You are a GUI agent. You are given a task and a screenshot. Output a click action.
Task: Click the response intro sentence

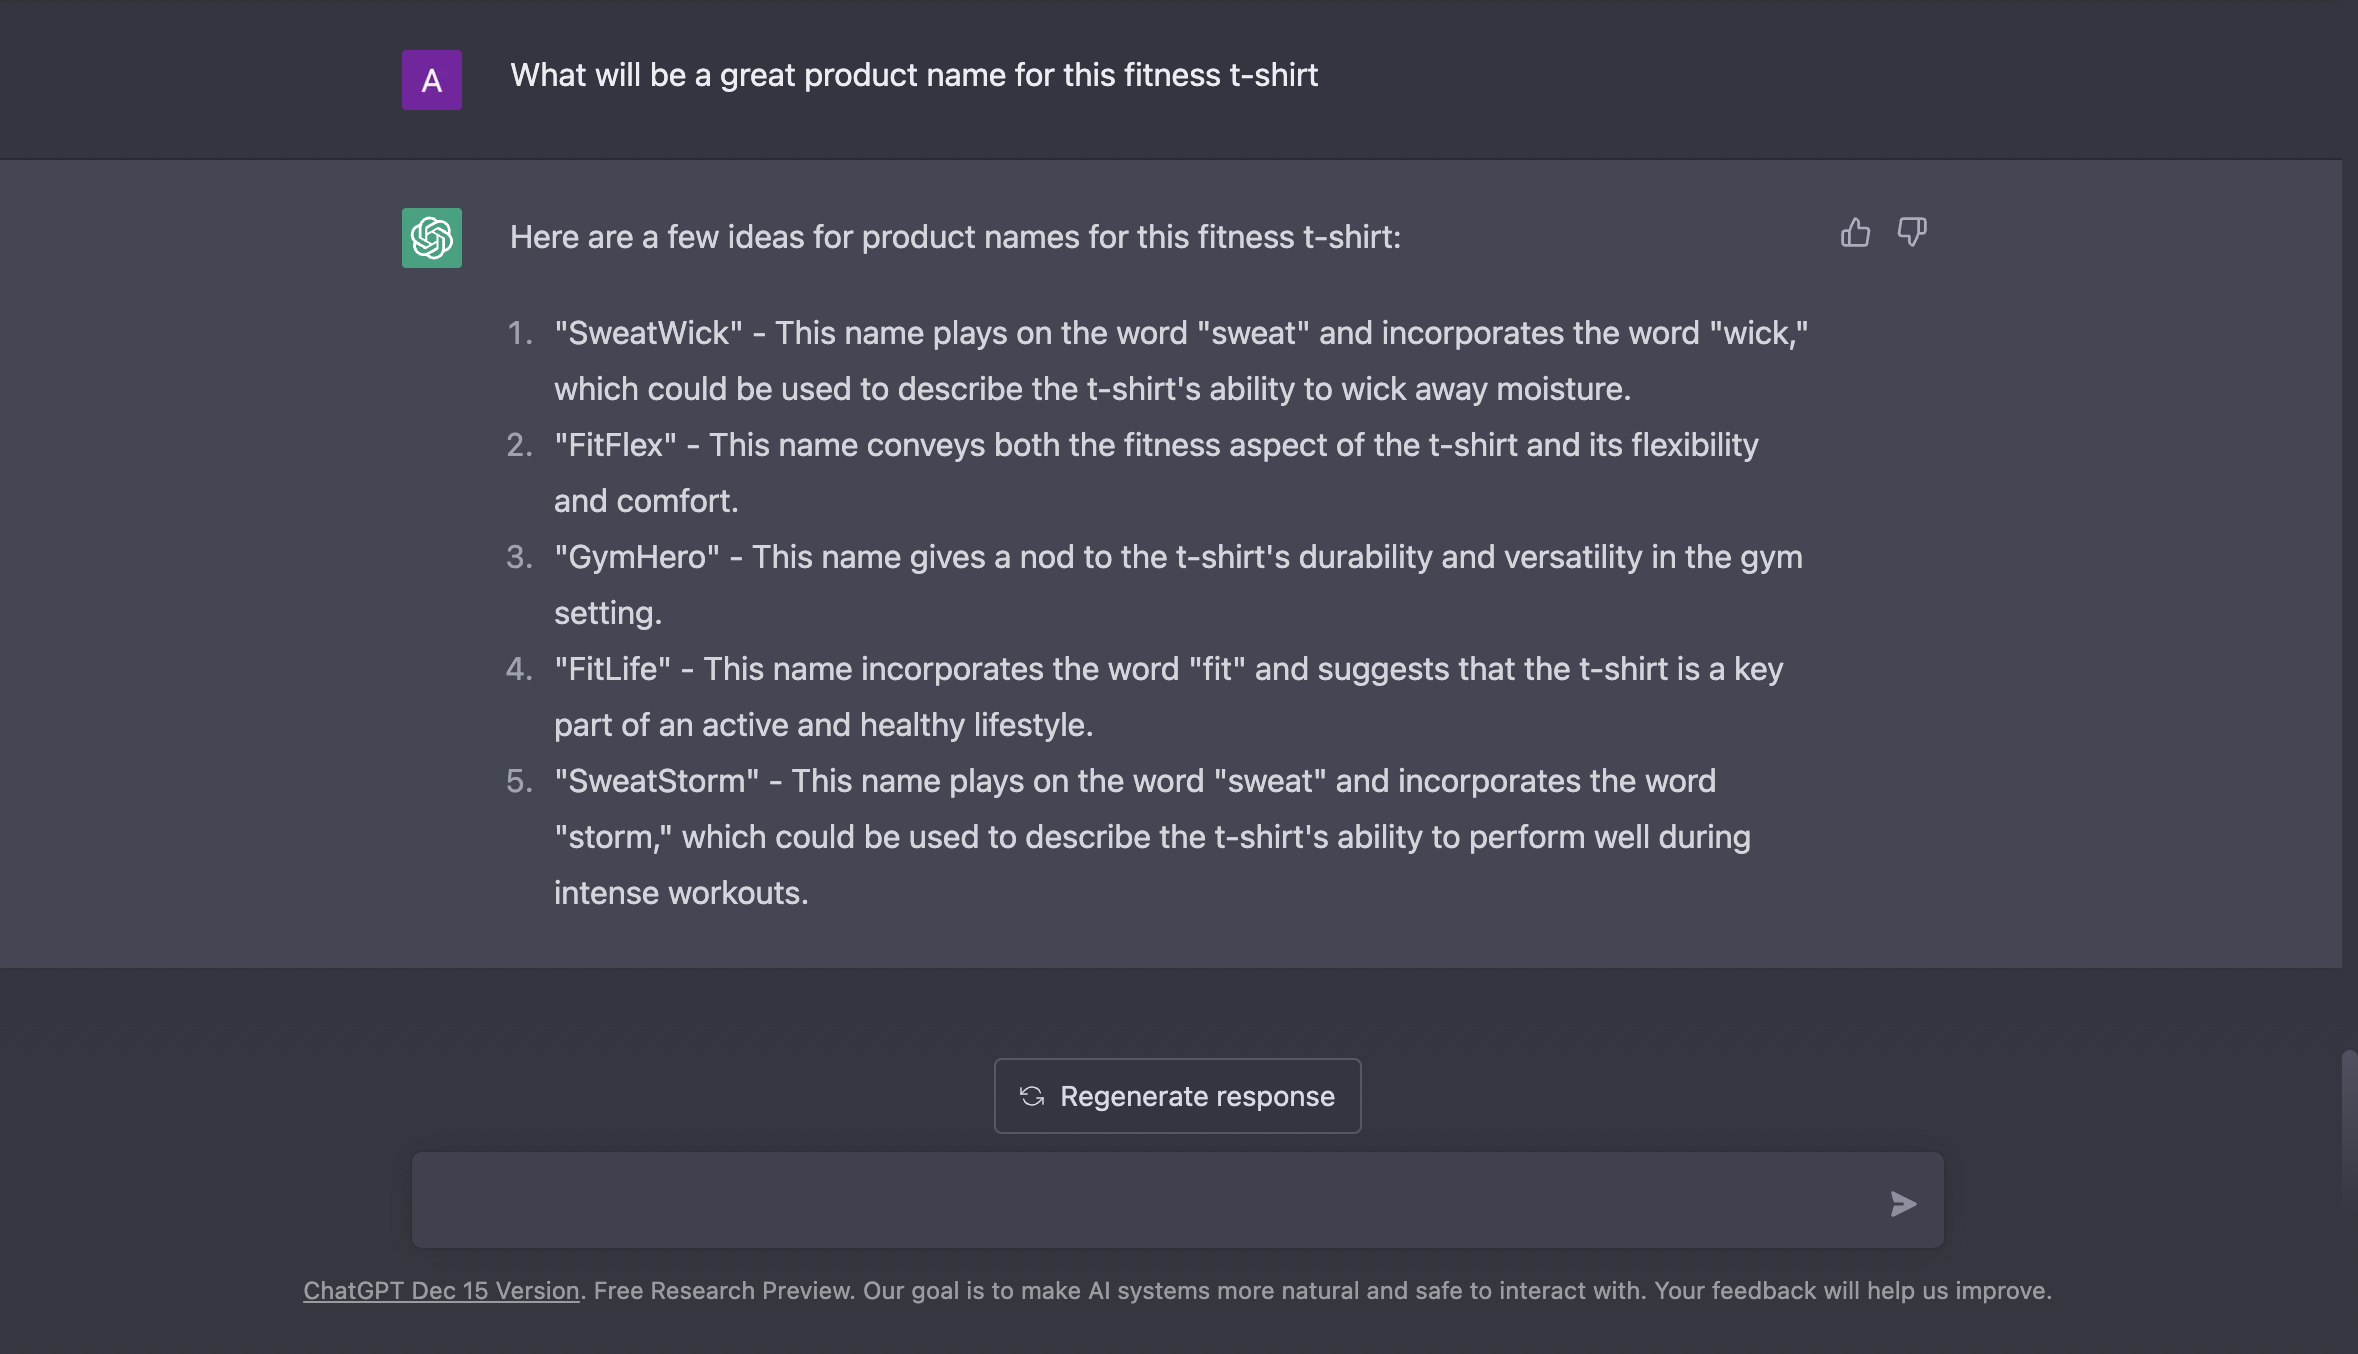tap(955, 237)
